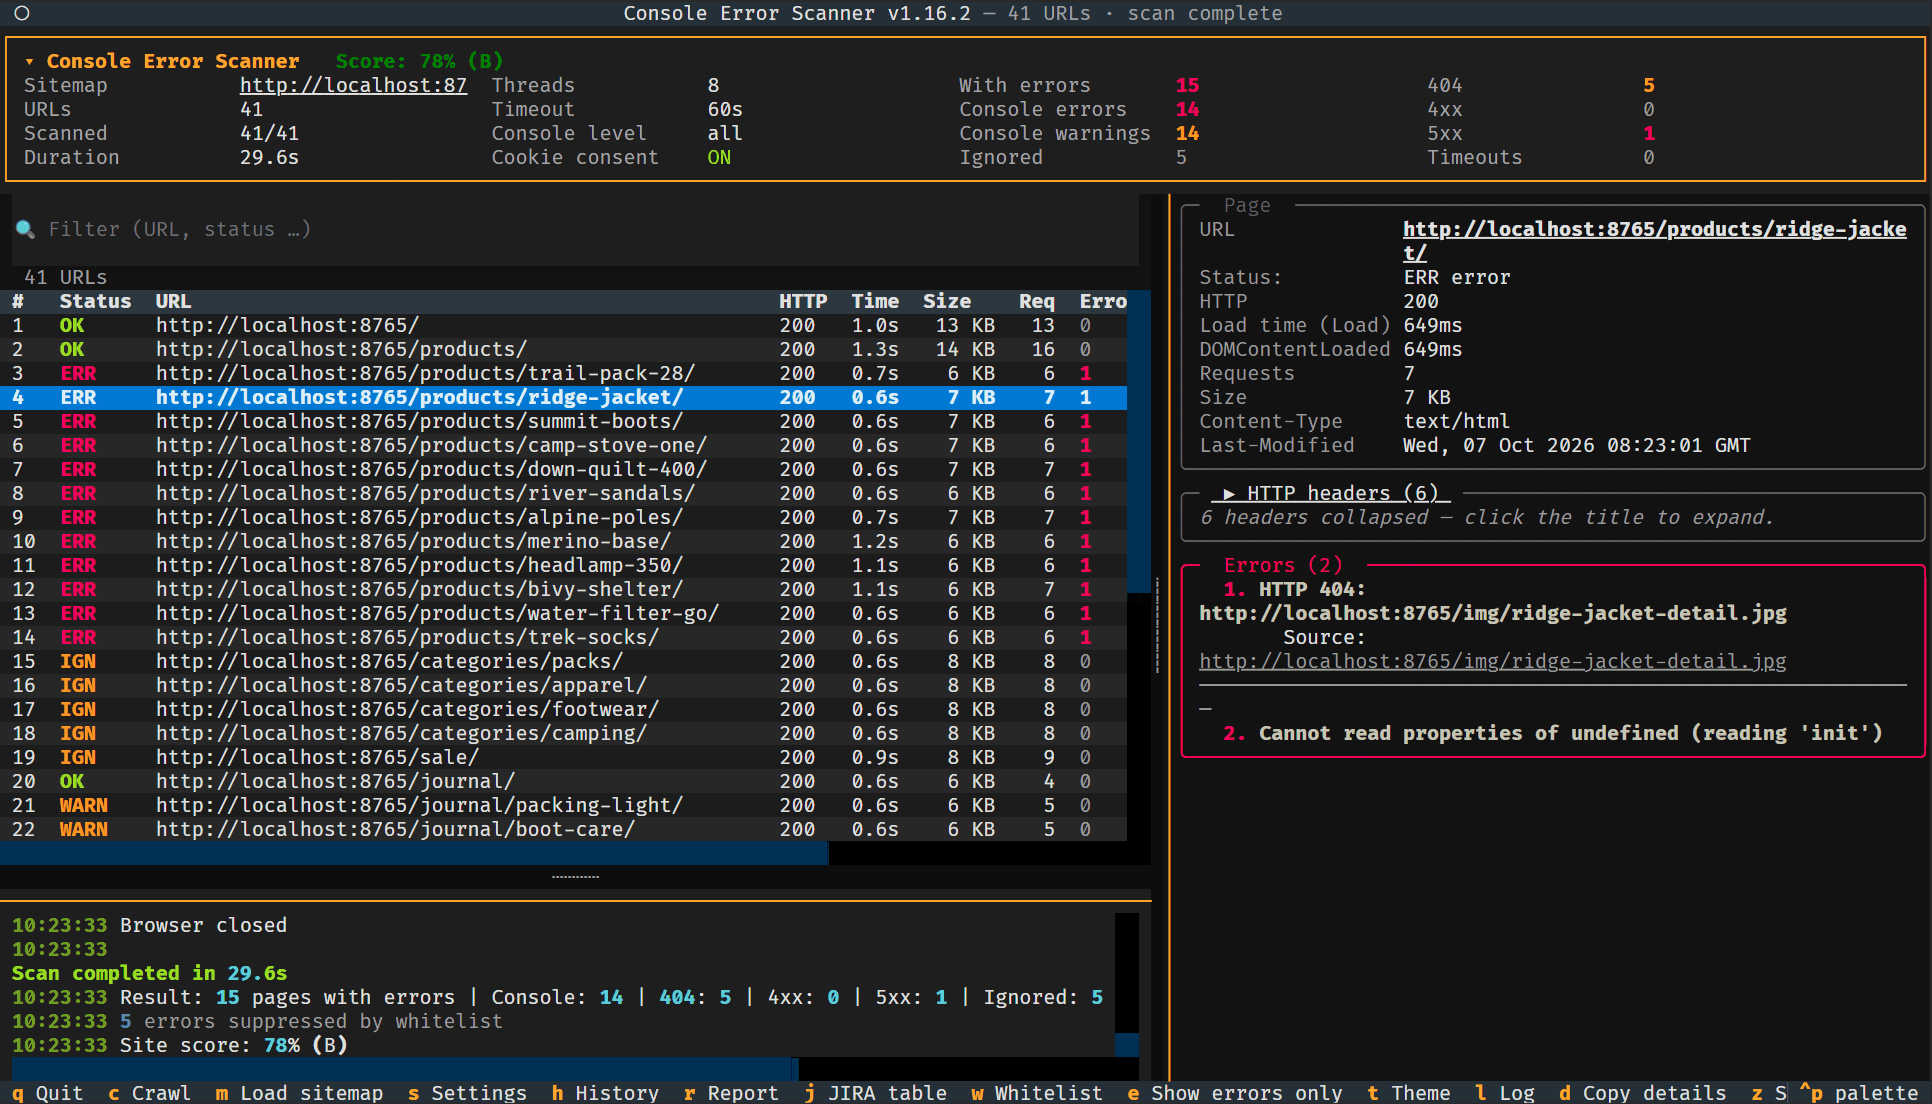Viewport: 1932px width, 1104px height.
Task: Sort table by Req column header
Action: click(1037, 301)
